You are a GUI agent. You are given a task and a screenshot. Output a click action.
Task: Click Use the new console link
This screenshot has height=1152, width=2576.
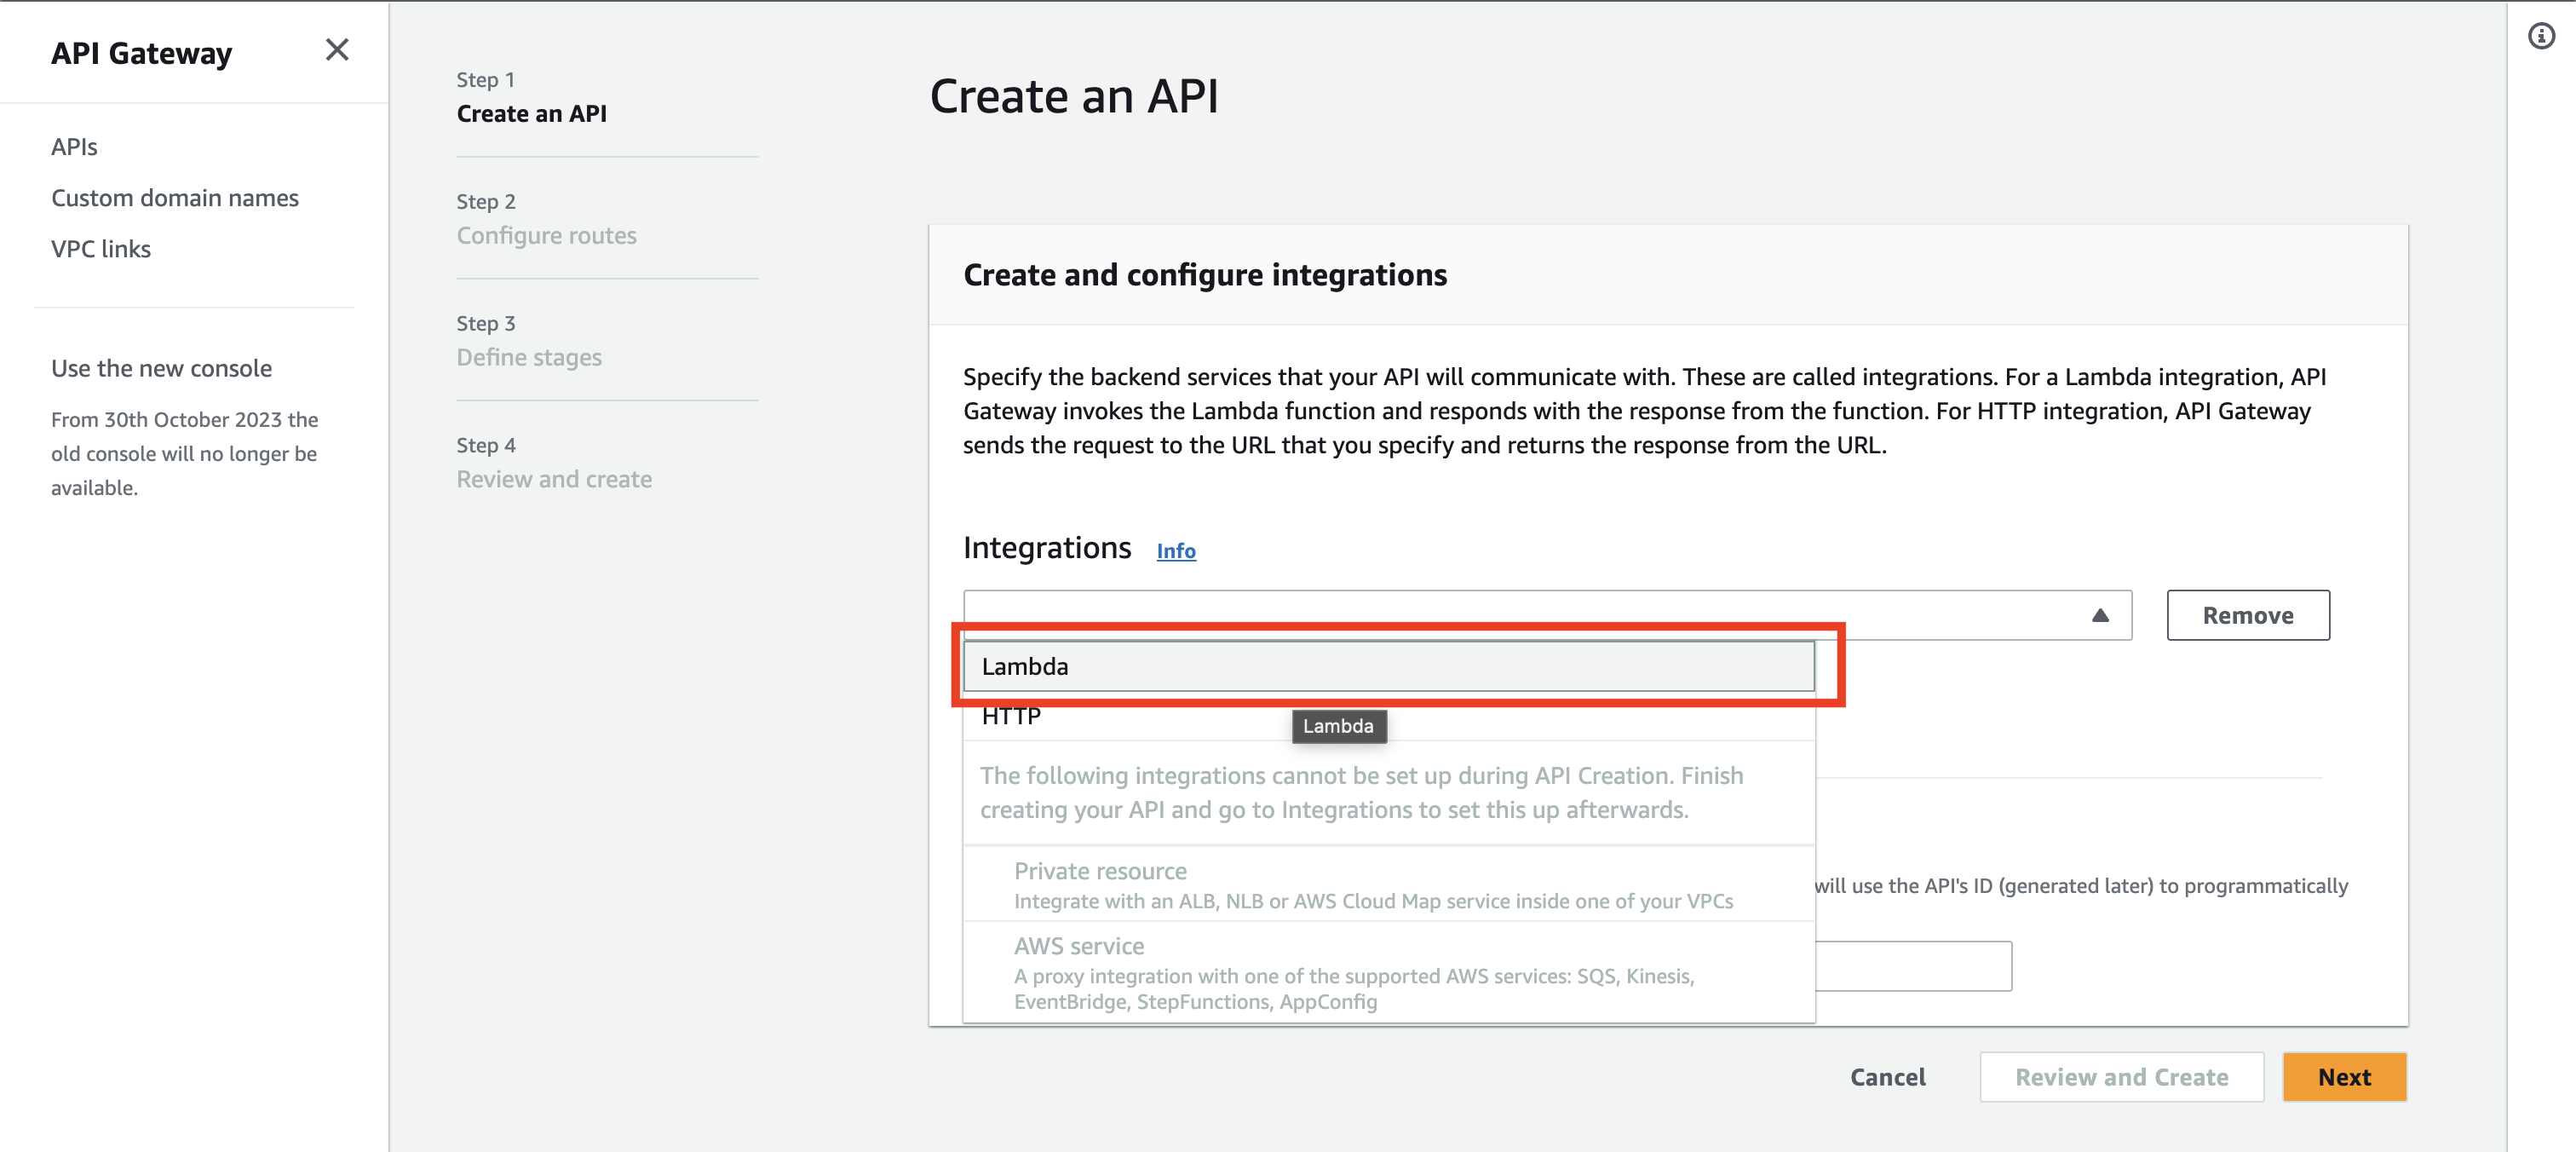pyautogui.click(x=161, y=368)
